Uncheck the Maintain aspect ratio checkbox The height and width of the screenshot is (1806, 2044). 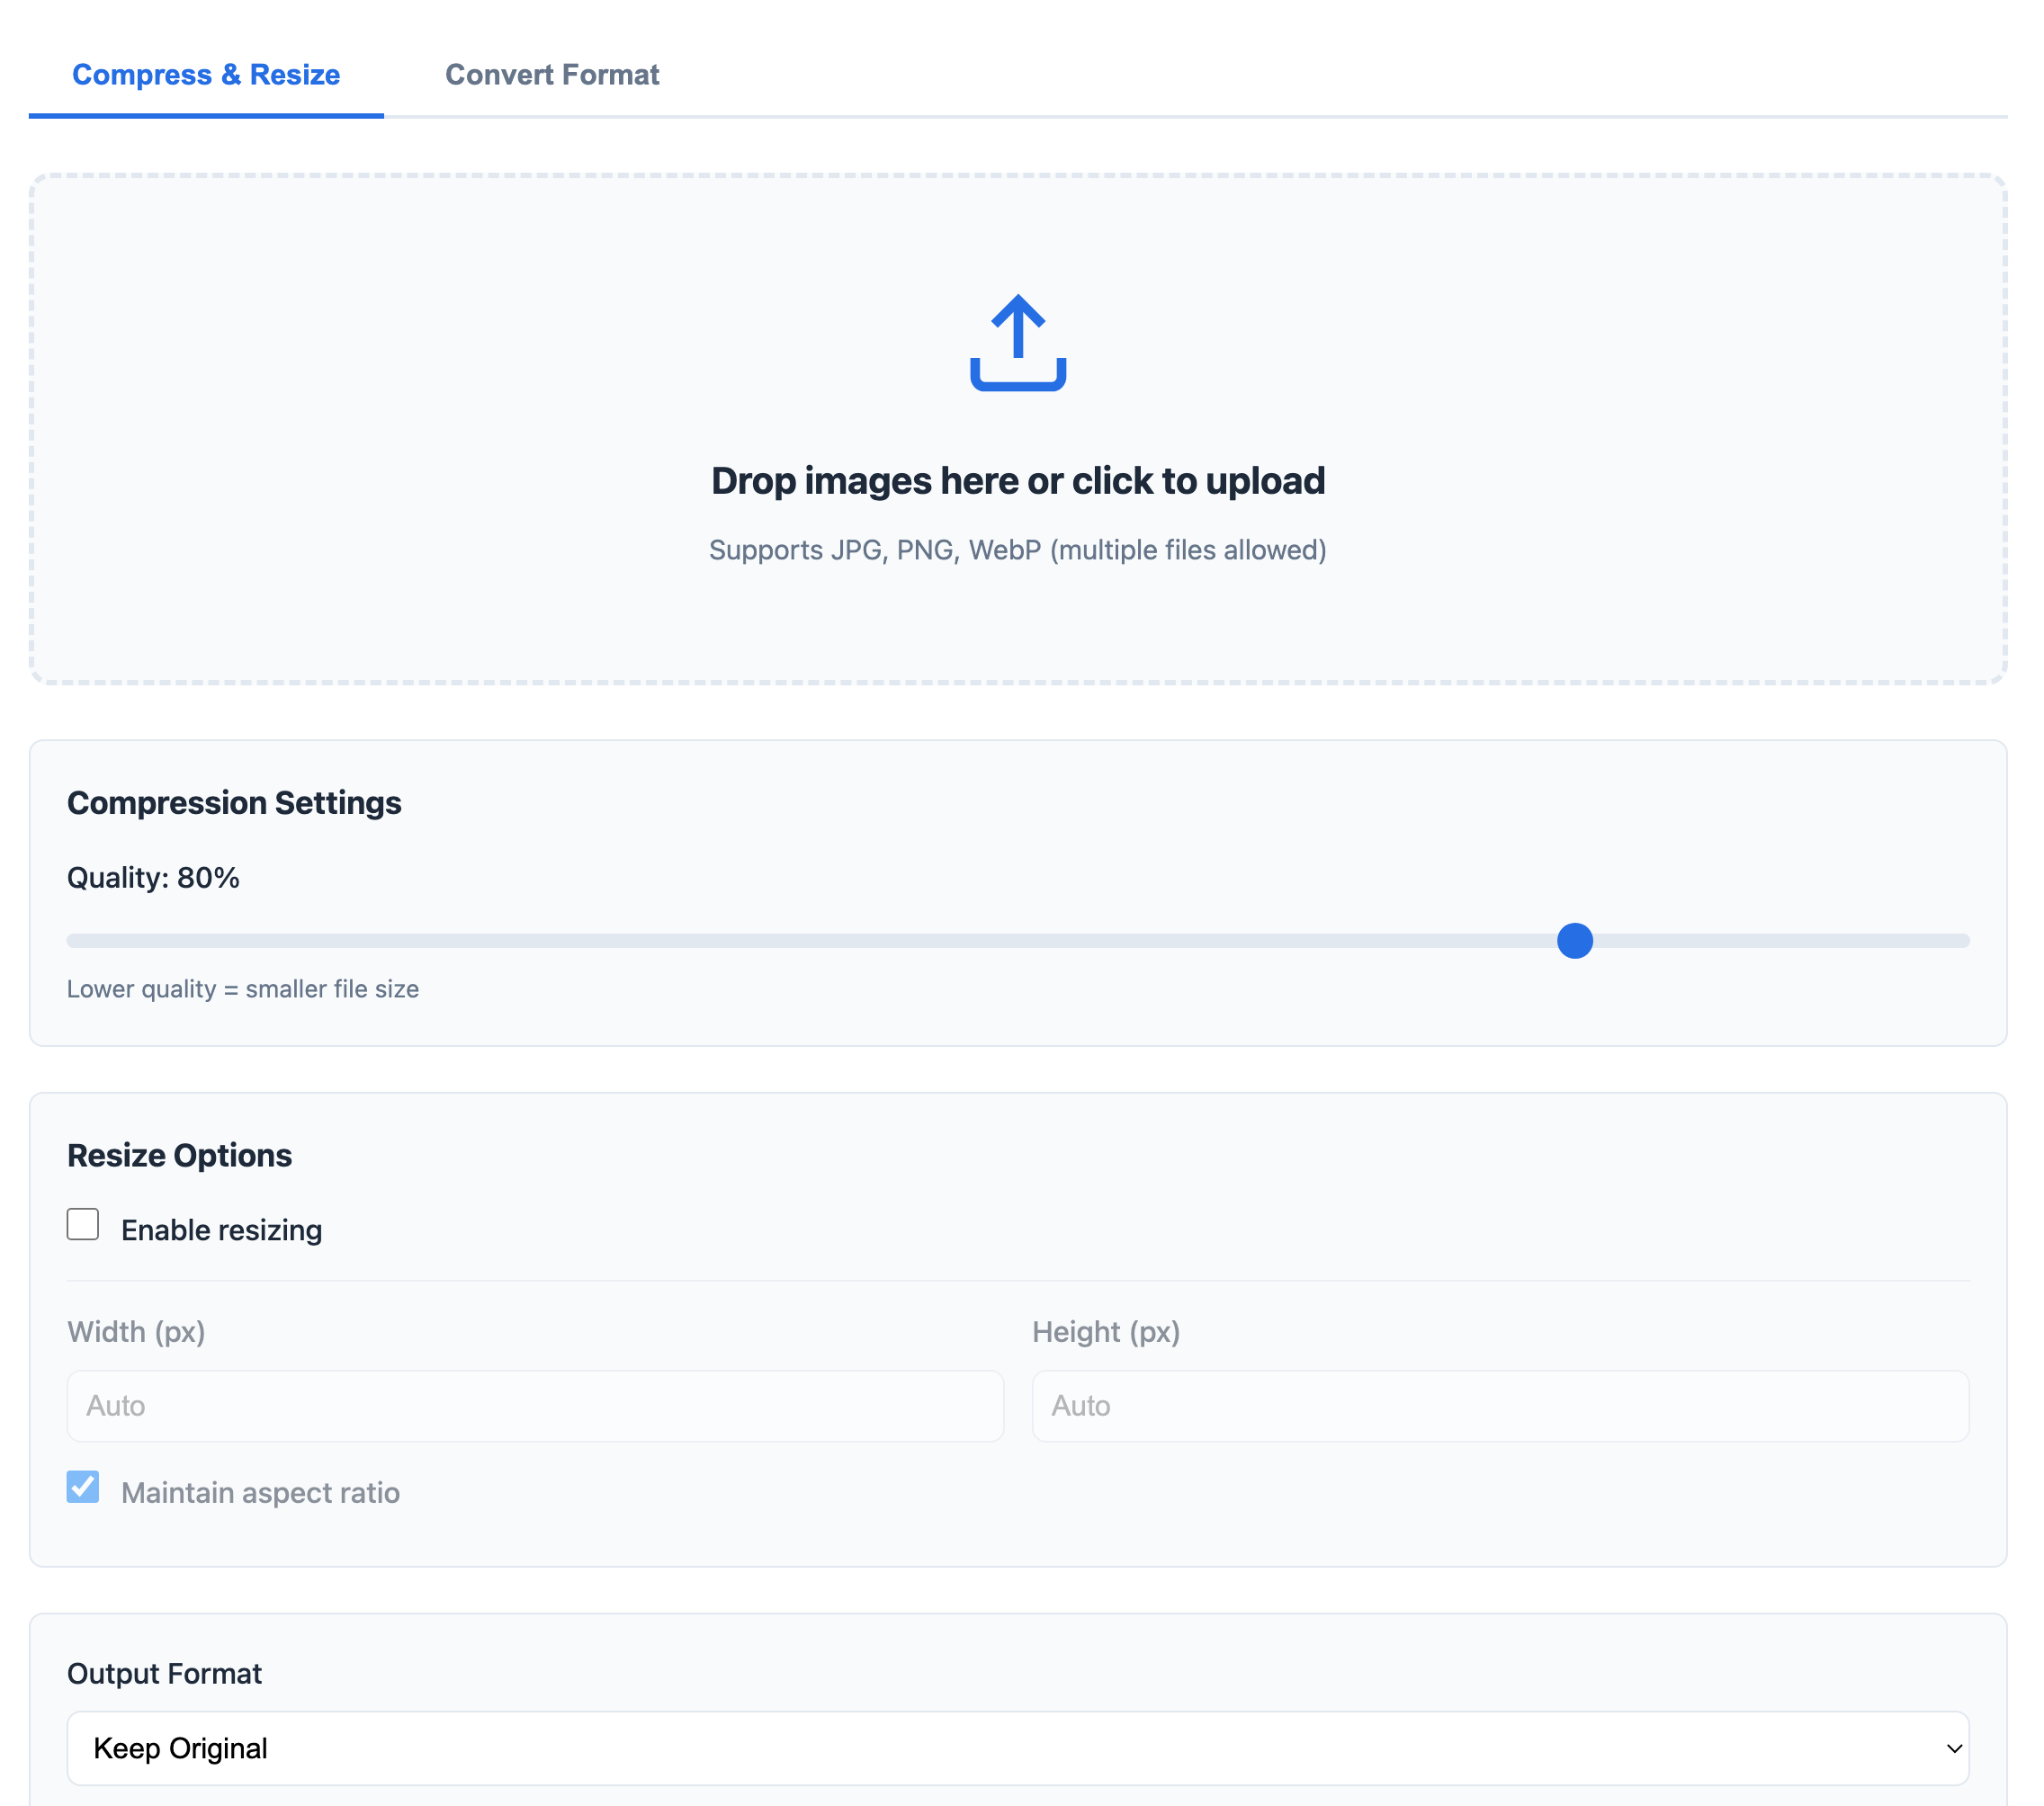tap(83, 1487)
